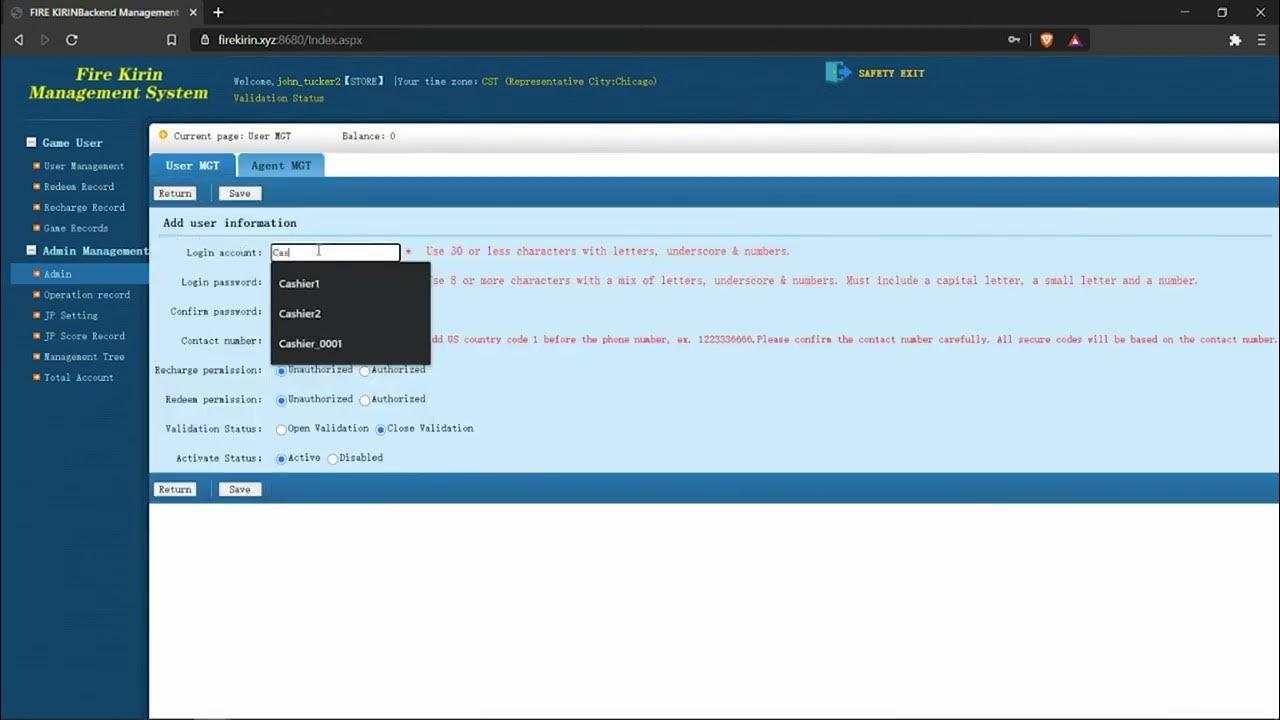Click the Fire Kirin Management System logo
The height and width of the screenshot is (720, 1280).
pyautogui.click(x=118, y=84)
